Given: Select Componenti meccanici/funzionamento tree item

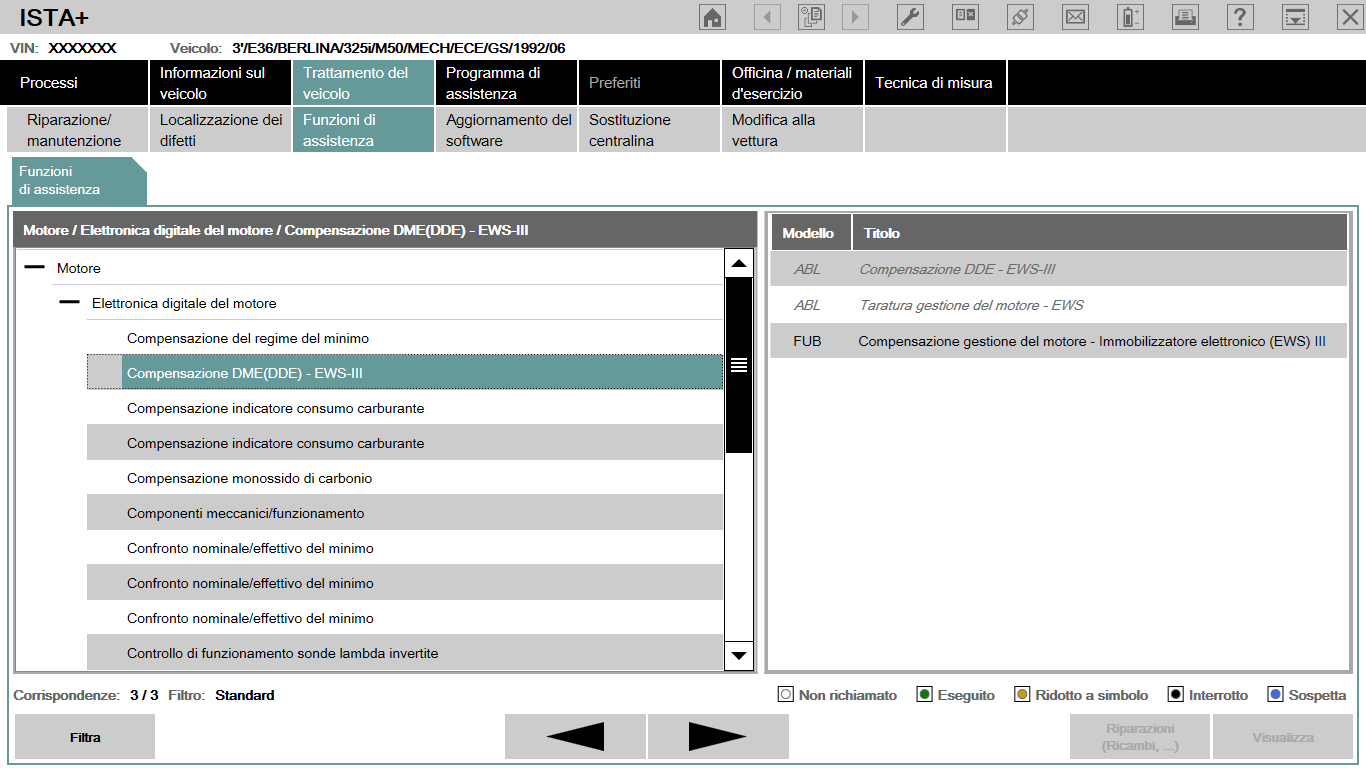Looking at the screenshot, I should point(245,513).
